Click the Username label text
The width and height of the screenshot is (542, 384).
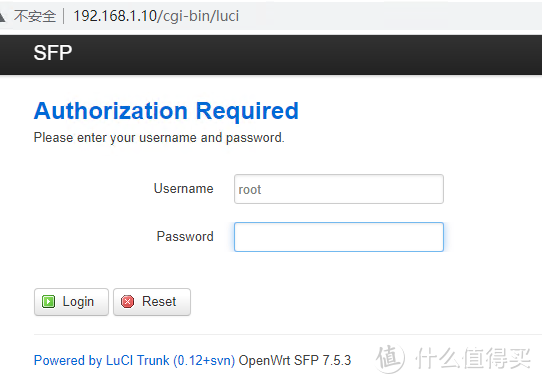tap(184, 189)
